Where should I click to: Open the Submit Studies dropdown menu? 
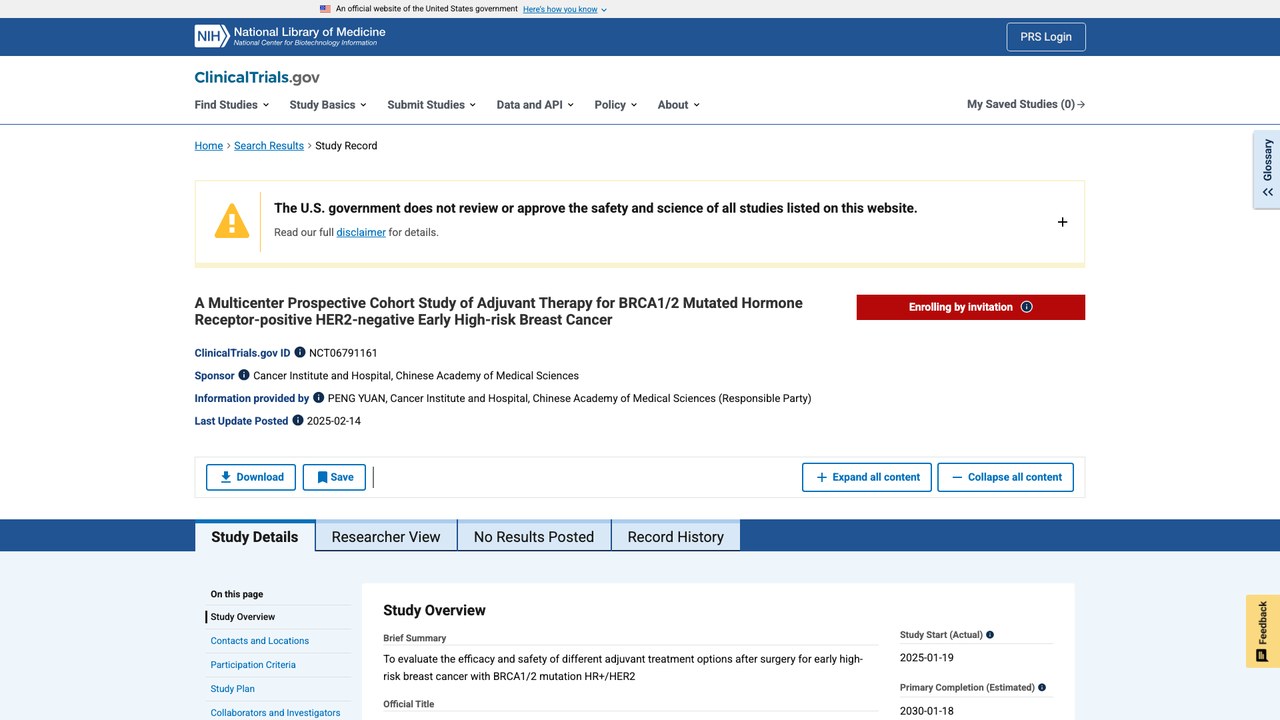click(432, 105)
